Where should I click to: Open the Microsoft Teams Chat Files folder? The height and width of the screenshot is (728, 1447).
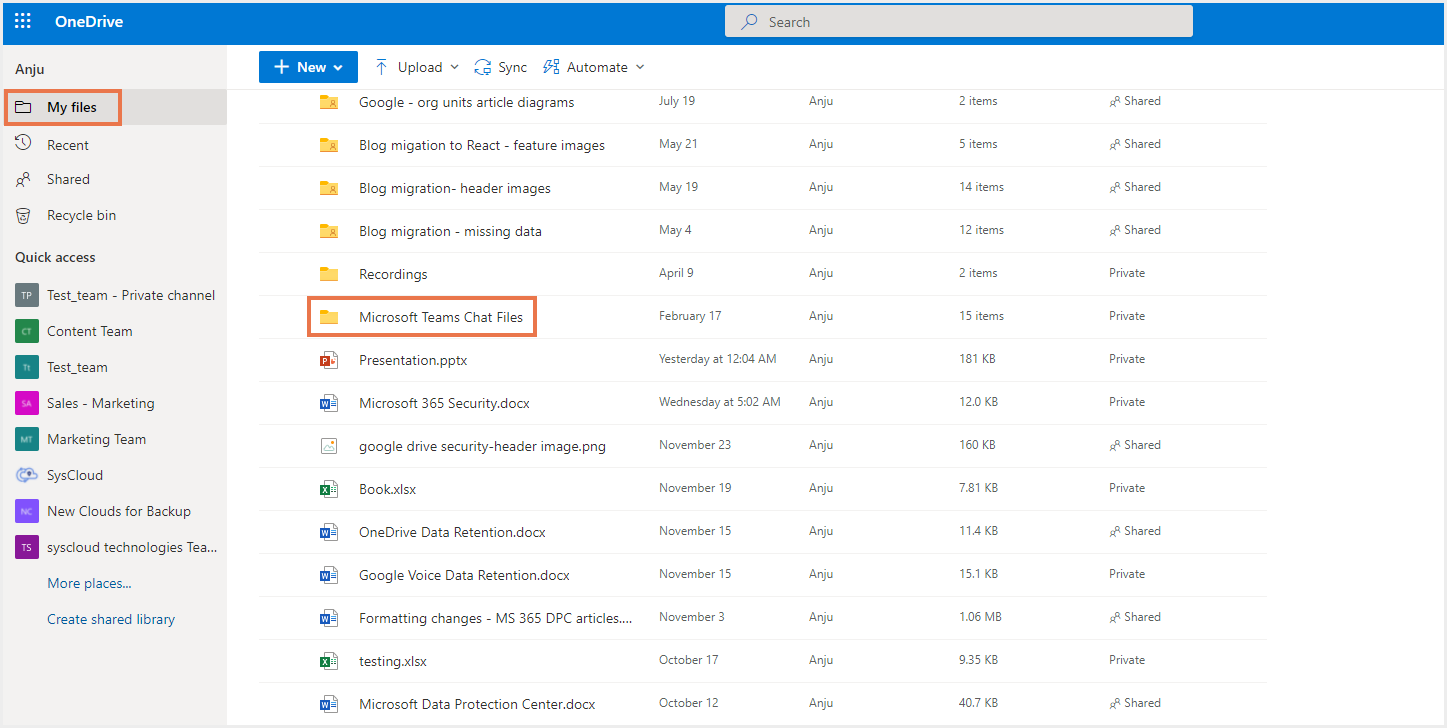click(x=440, y=317)
